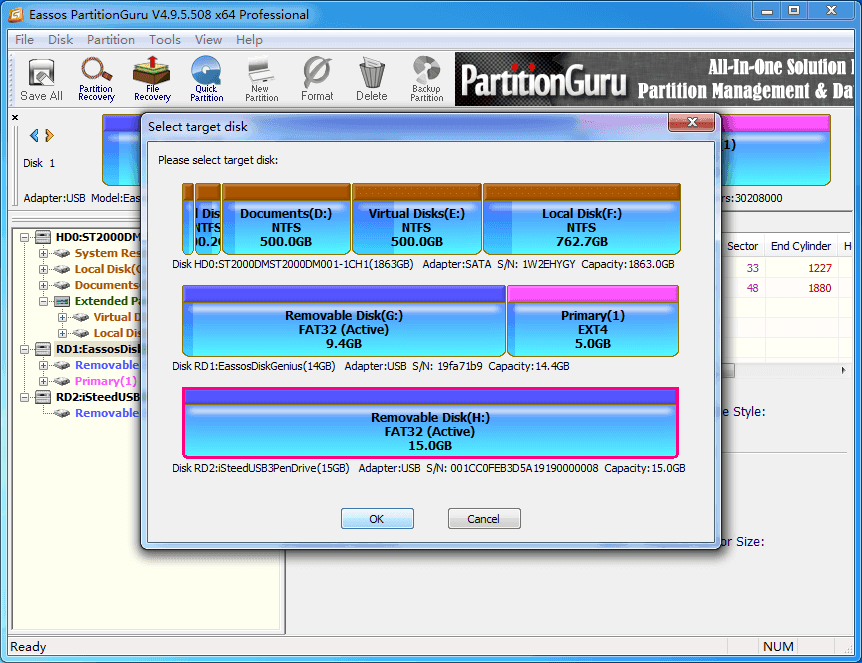Expand the Primary(1) tree node
The width and height of the screenshot is (862, 663).
pyautogui.click(x=43, y=381)
